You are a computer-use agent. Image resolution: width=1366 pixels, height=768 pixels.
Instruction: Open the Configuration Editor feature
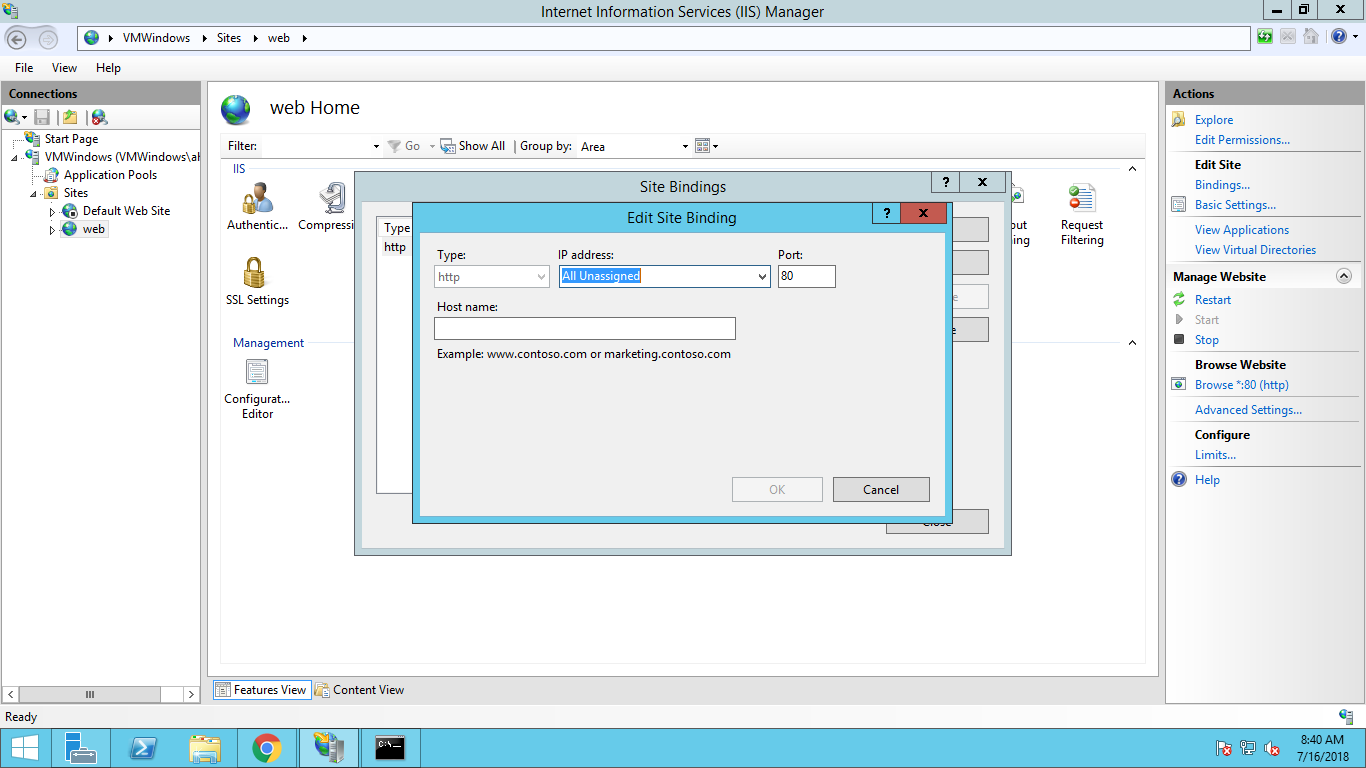coord(257,388)
